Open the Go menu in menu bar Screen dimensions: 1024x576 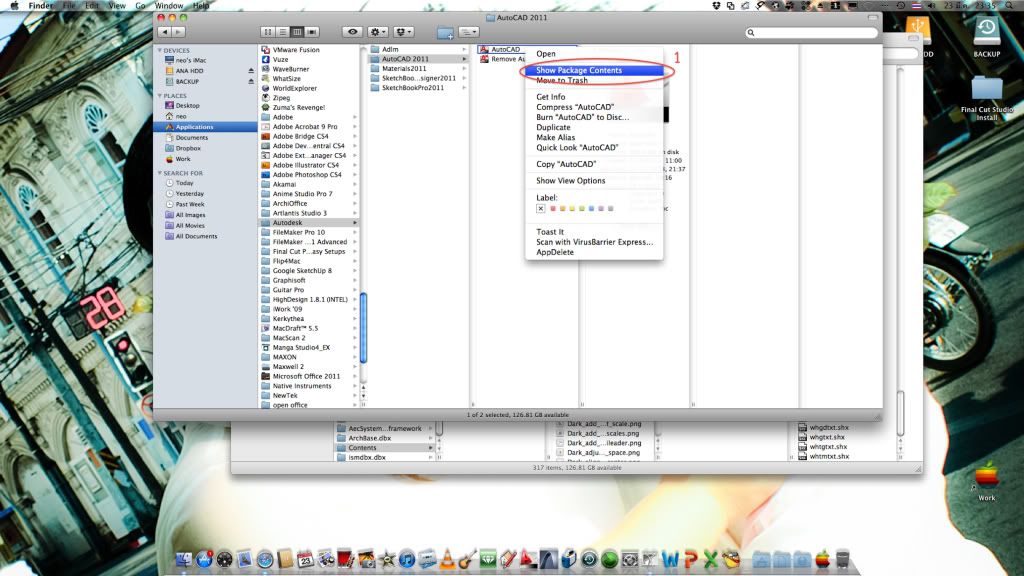coord(140,5)
